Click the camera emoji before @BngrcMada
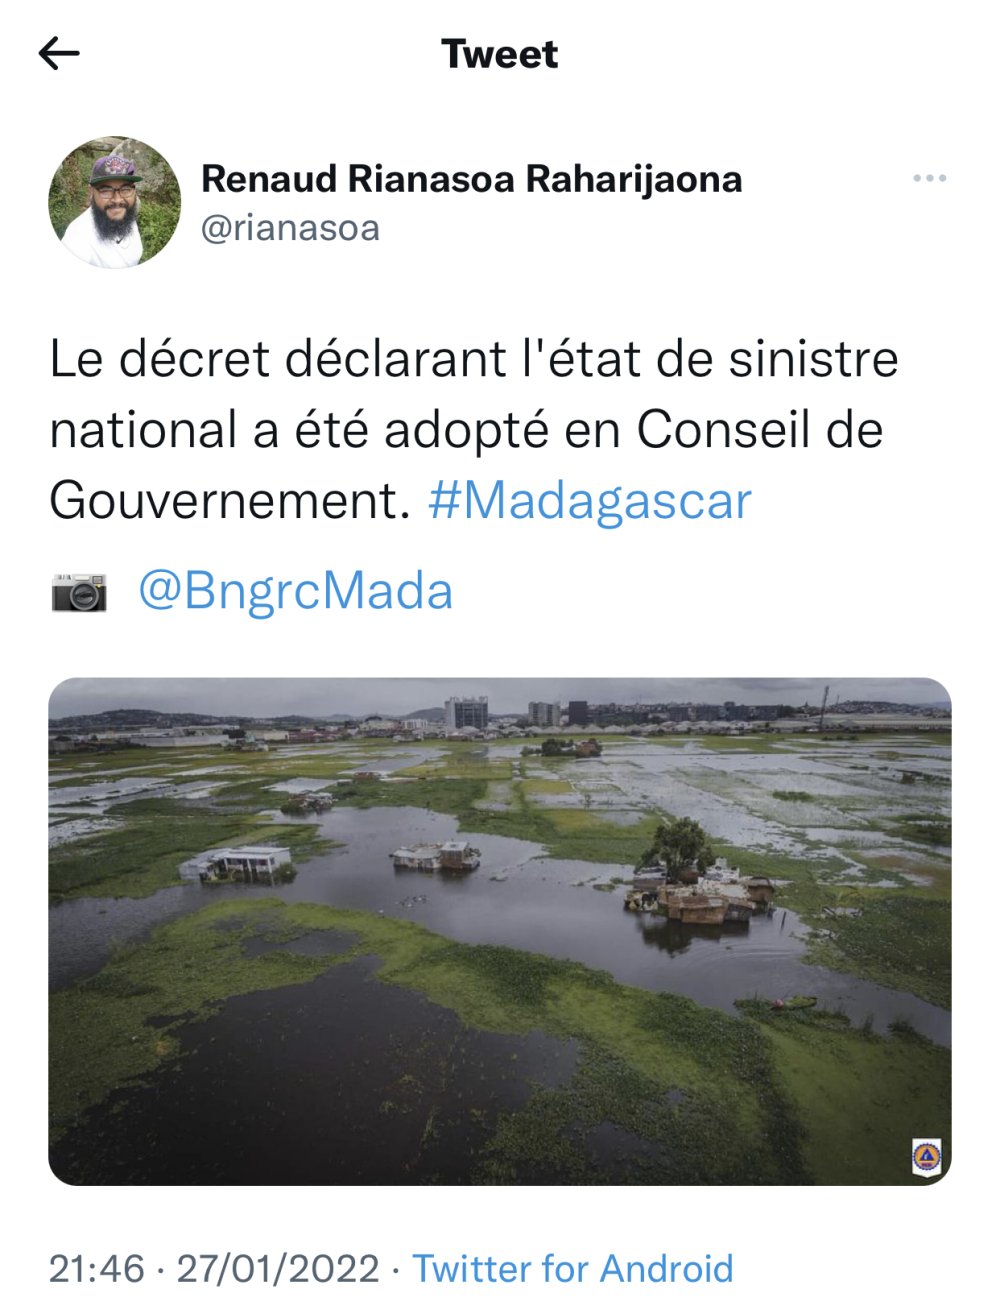 point(79,592)
